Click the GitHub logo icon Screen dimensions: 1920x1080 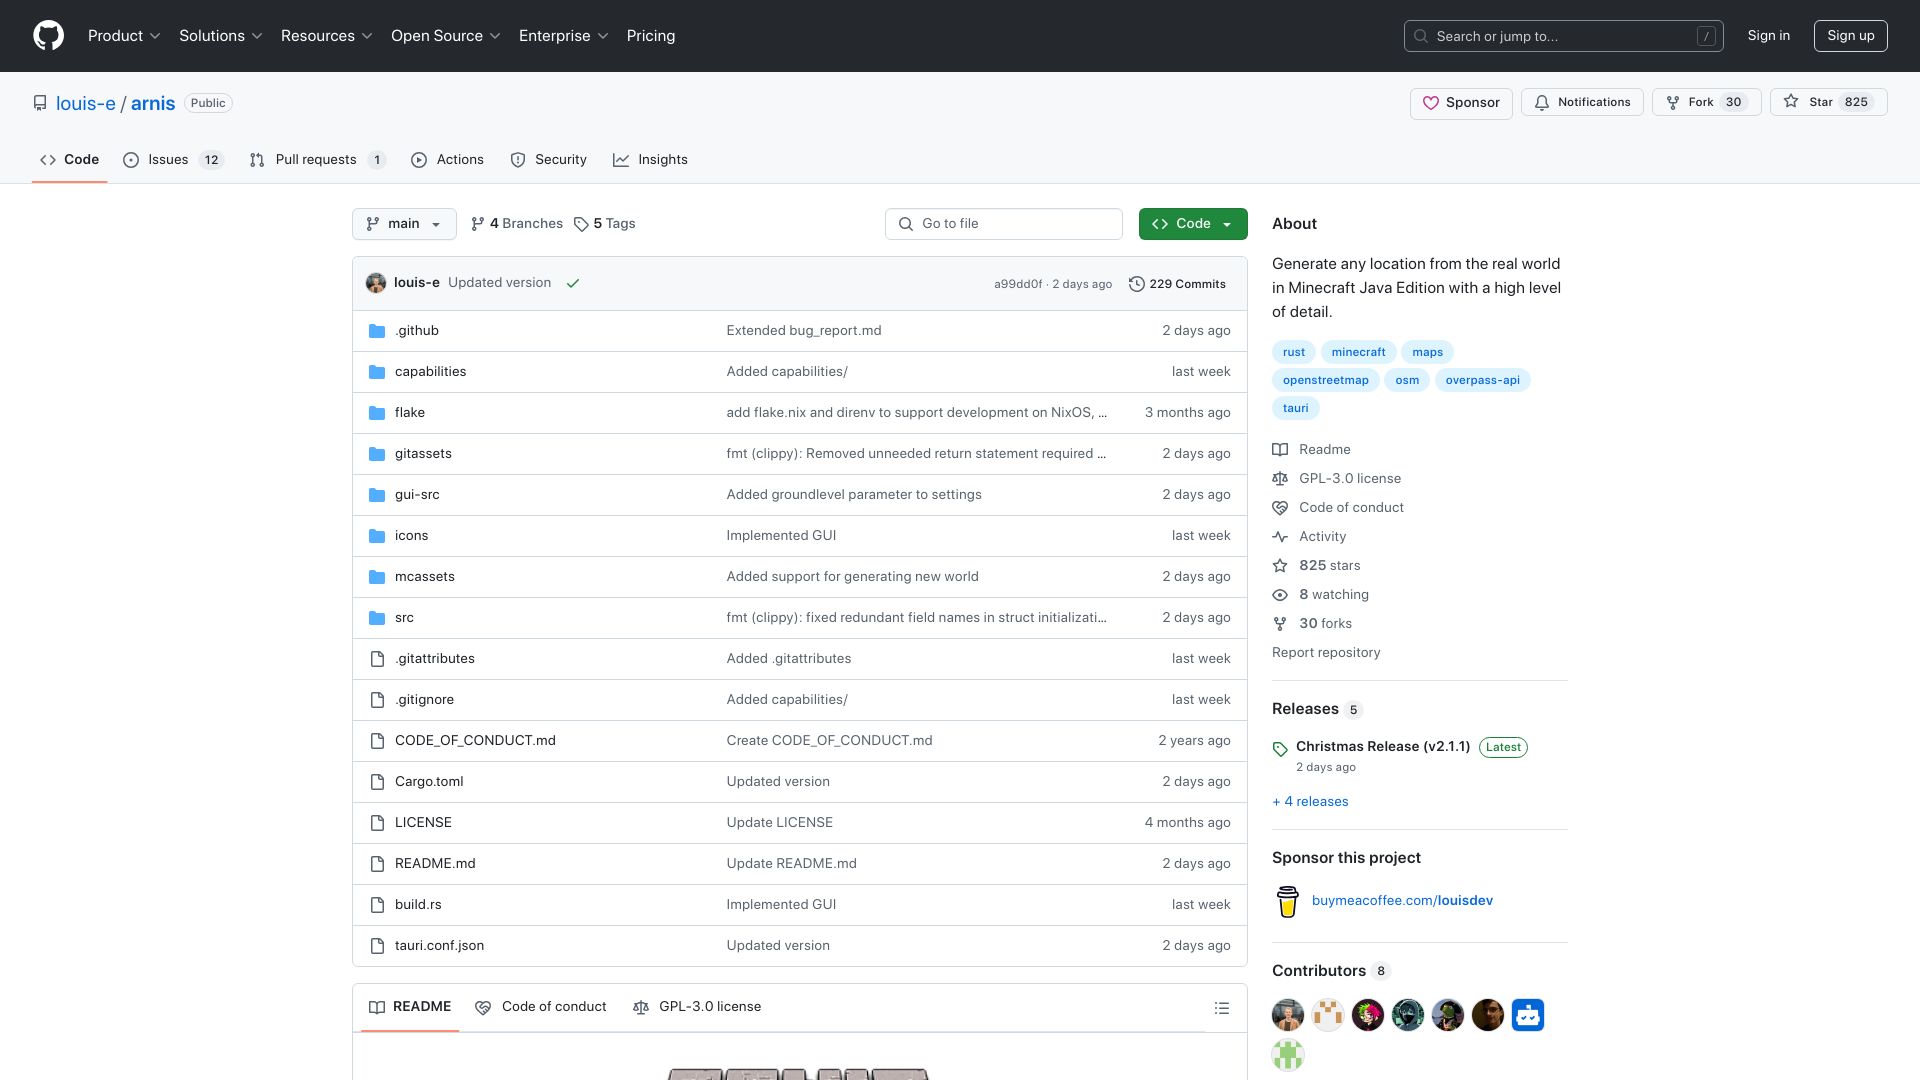coord(48,36)
